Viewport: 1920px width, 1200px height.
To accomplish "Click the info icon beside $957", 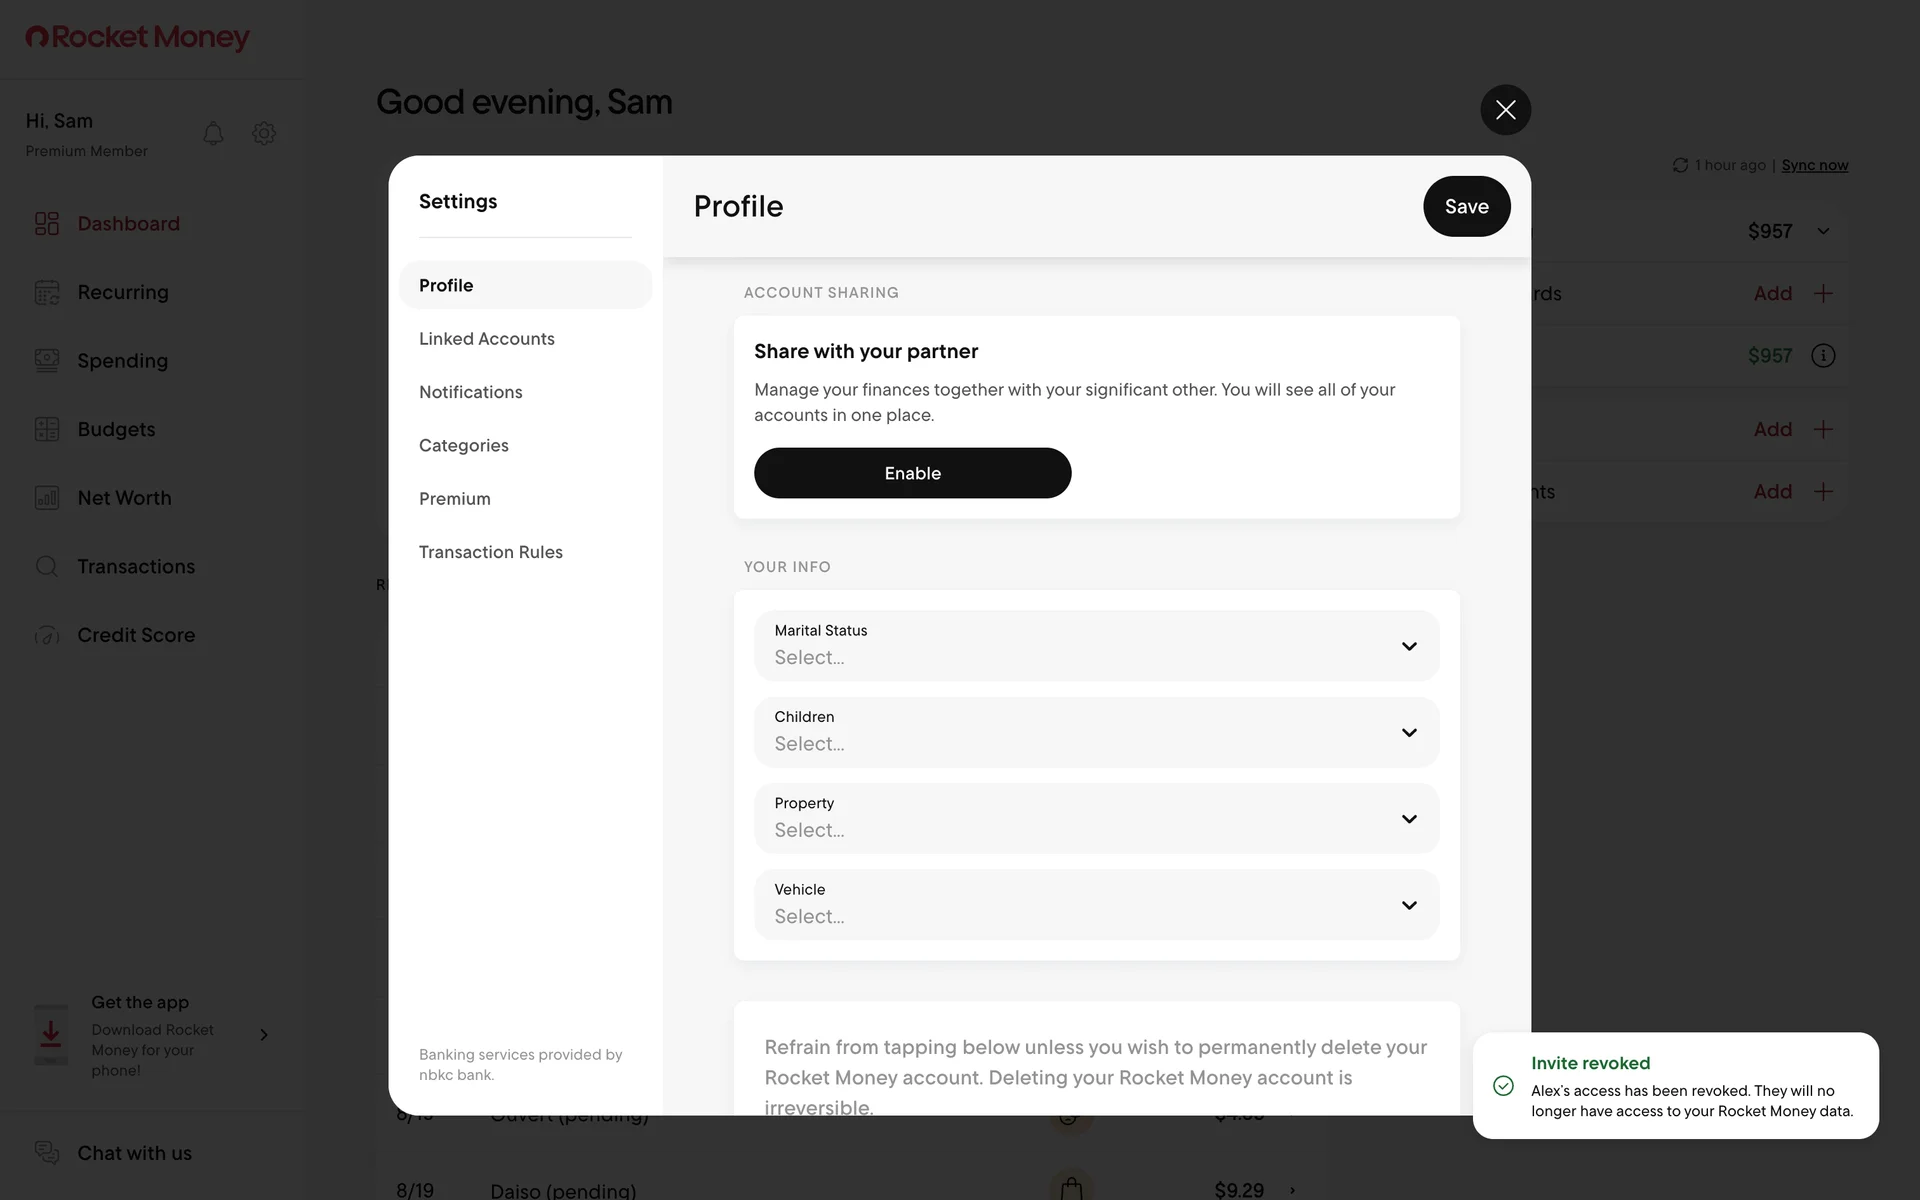I will [x=1823, y=356].
